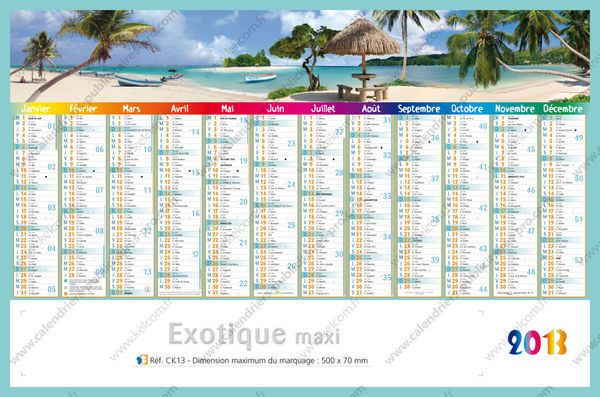Click the Septembre month header
Screen dimensions: 600x397
(419, 109)
